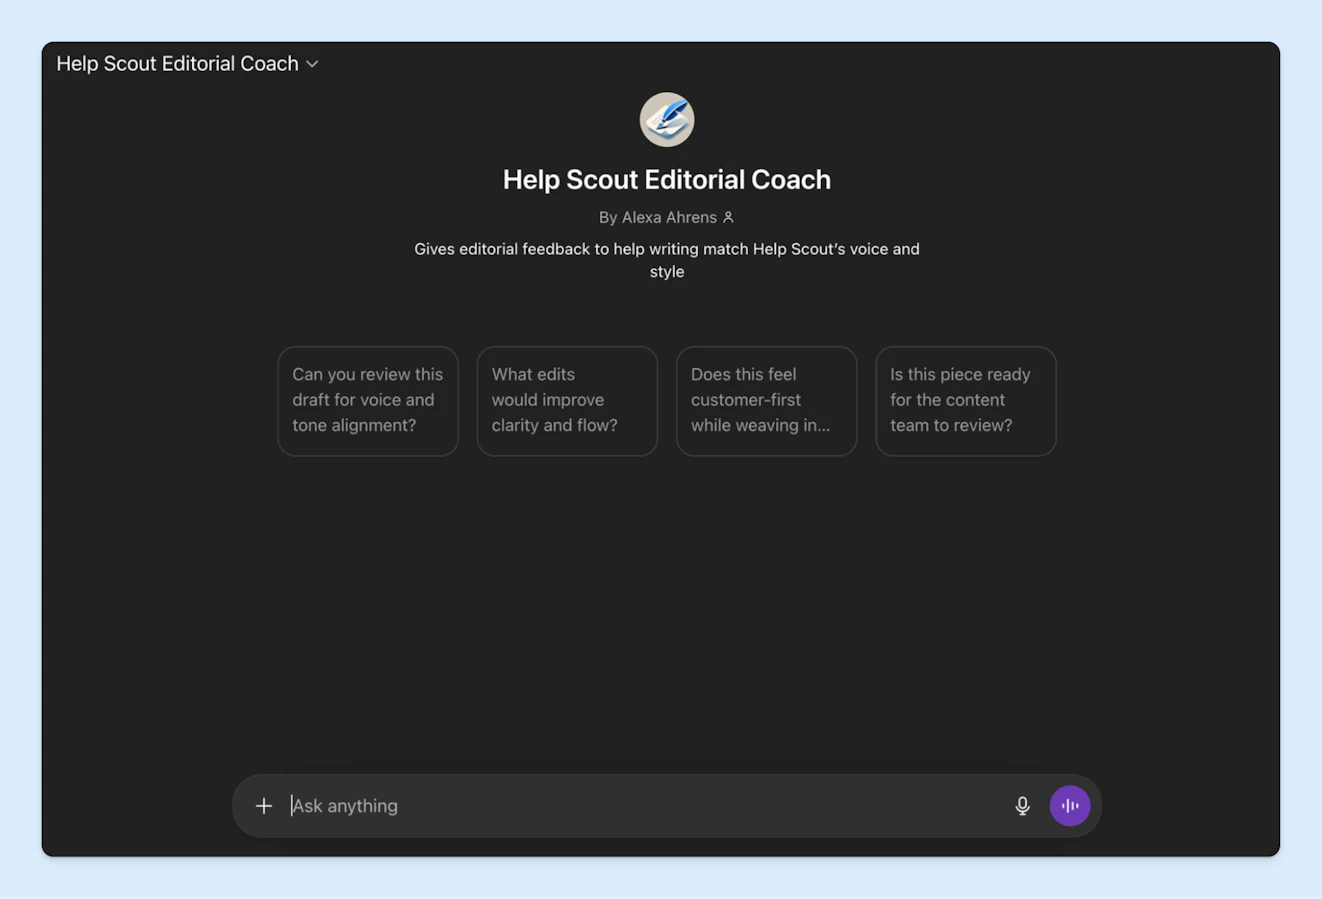Click Help Scout Editorial Coach in the header

[177, 63]
